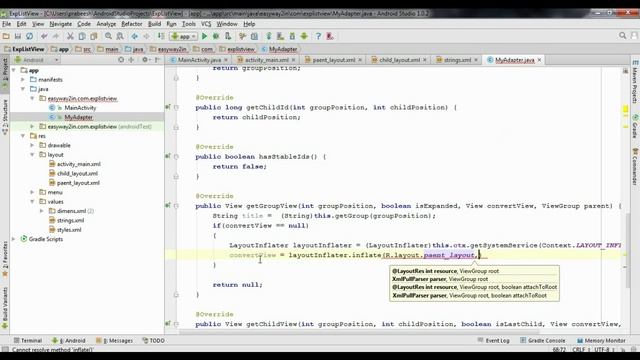The image size is (640, 360).
Task: Click the Debug bug icon
Action: tap(216, 36)
